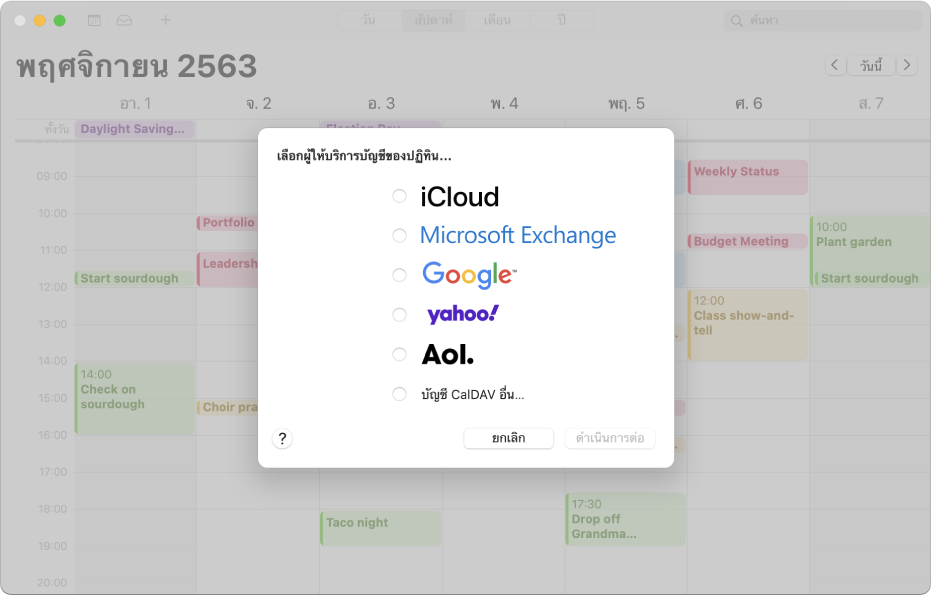Click the search magnifier icon
This screenshot has width=931, height=596.
tap(736, 21)
